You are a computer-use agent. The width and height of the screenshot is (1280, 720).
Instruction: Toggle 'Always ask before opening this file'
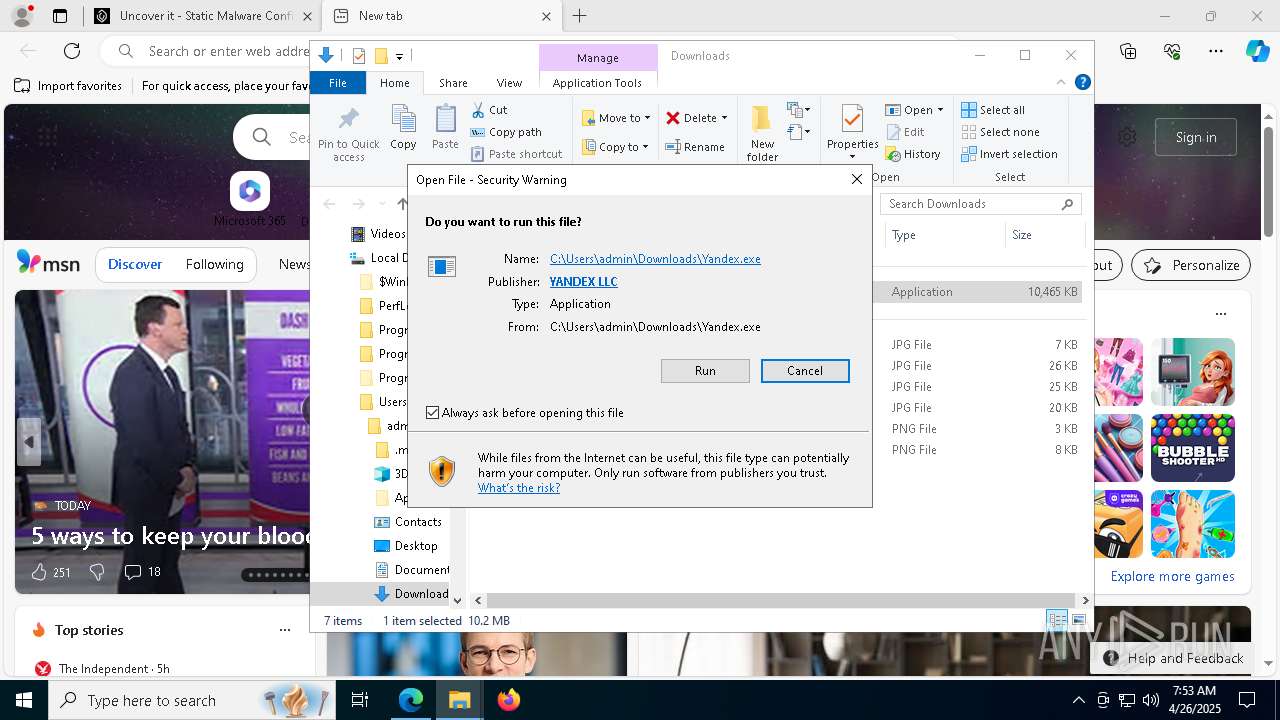click(432, 413)
